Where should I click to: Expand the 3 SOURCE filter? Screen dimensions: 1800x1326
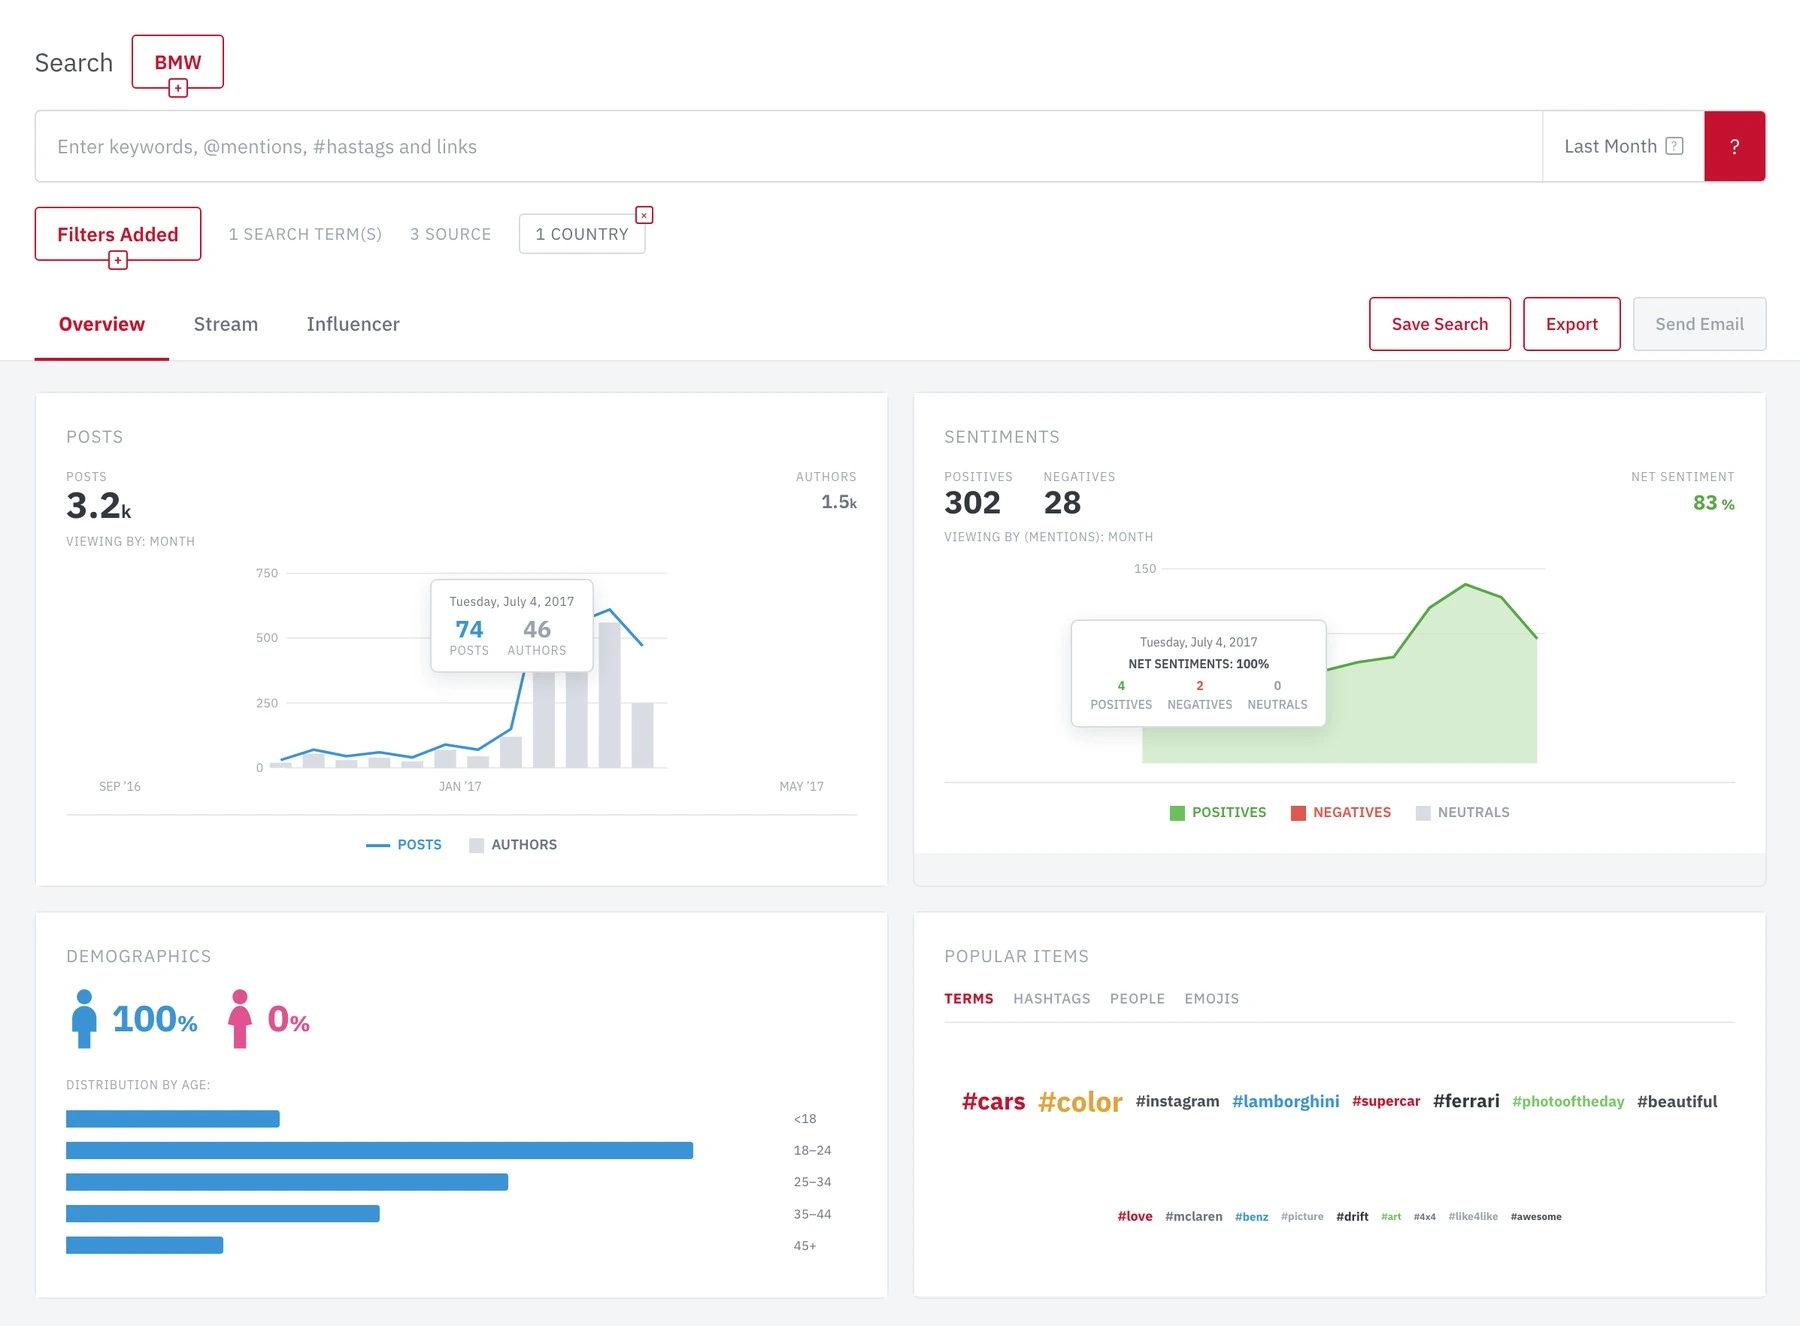pyautogui.click(x=451, y=234)
